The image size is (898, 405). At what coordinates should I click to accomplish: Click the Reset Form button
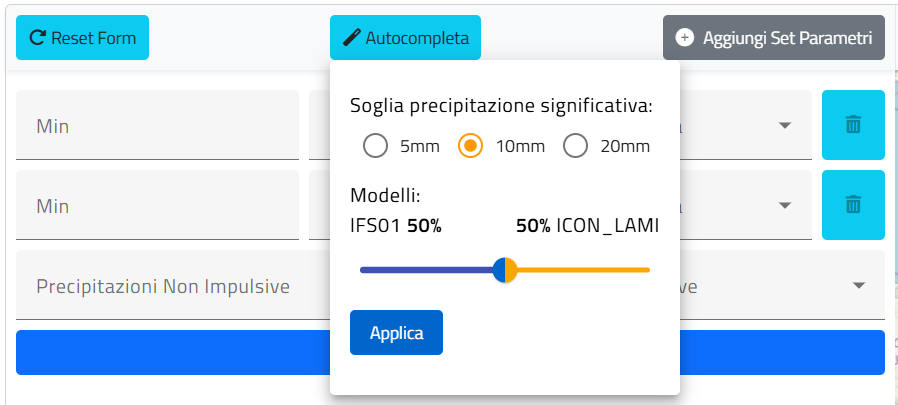point(82,38)
